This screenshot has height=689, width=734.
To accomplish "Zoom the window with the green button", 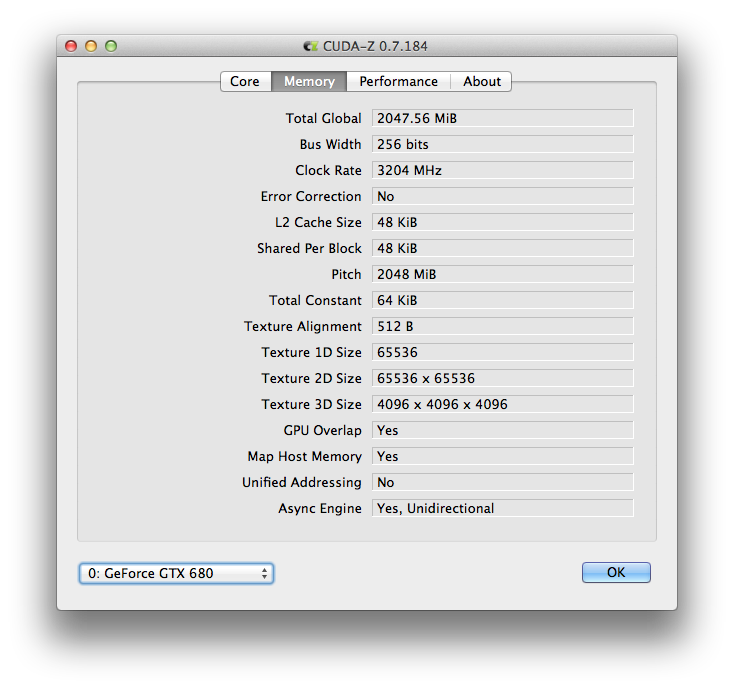I will point(111,46).
